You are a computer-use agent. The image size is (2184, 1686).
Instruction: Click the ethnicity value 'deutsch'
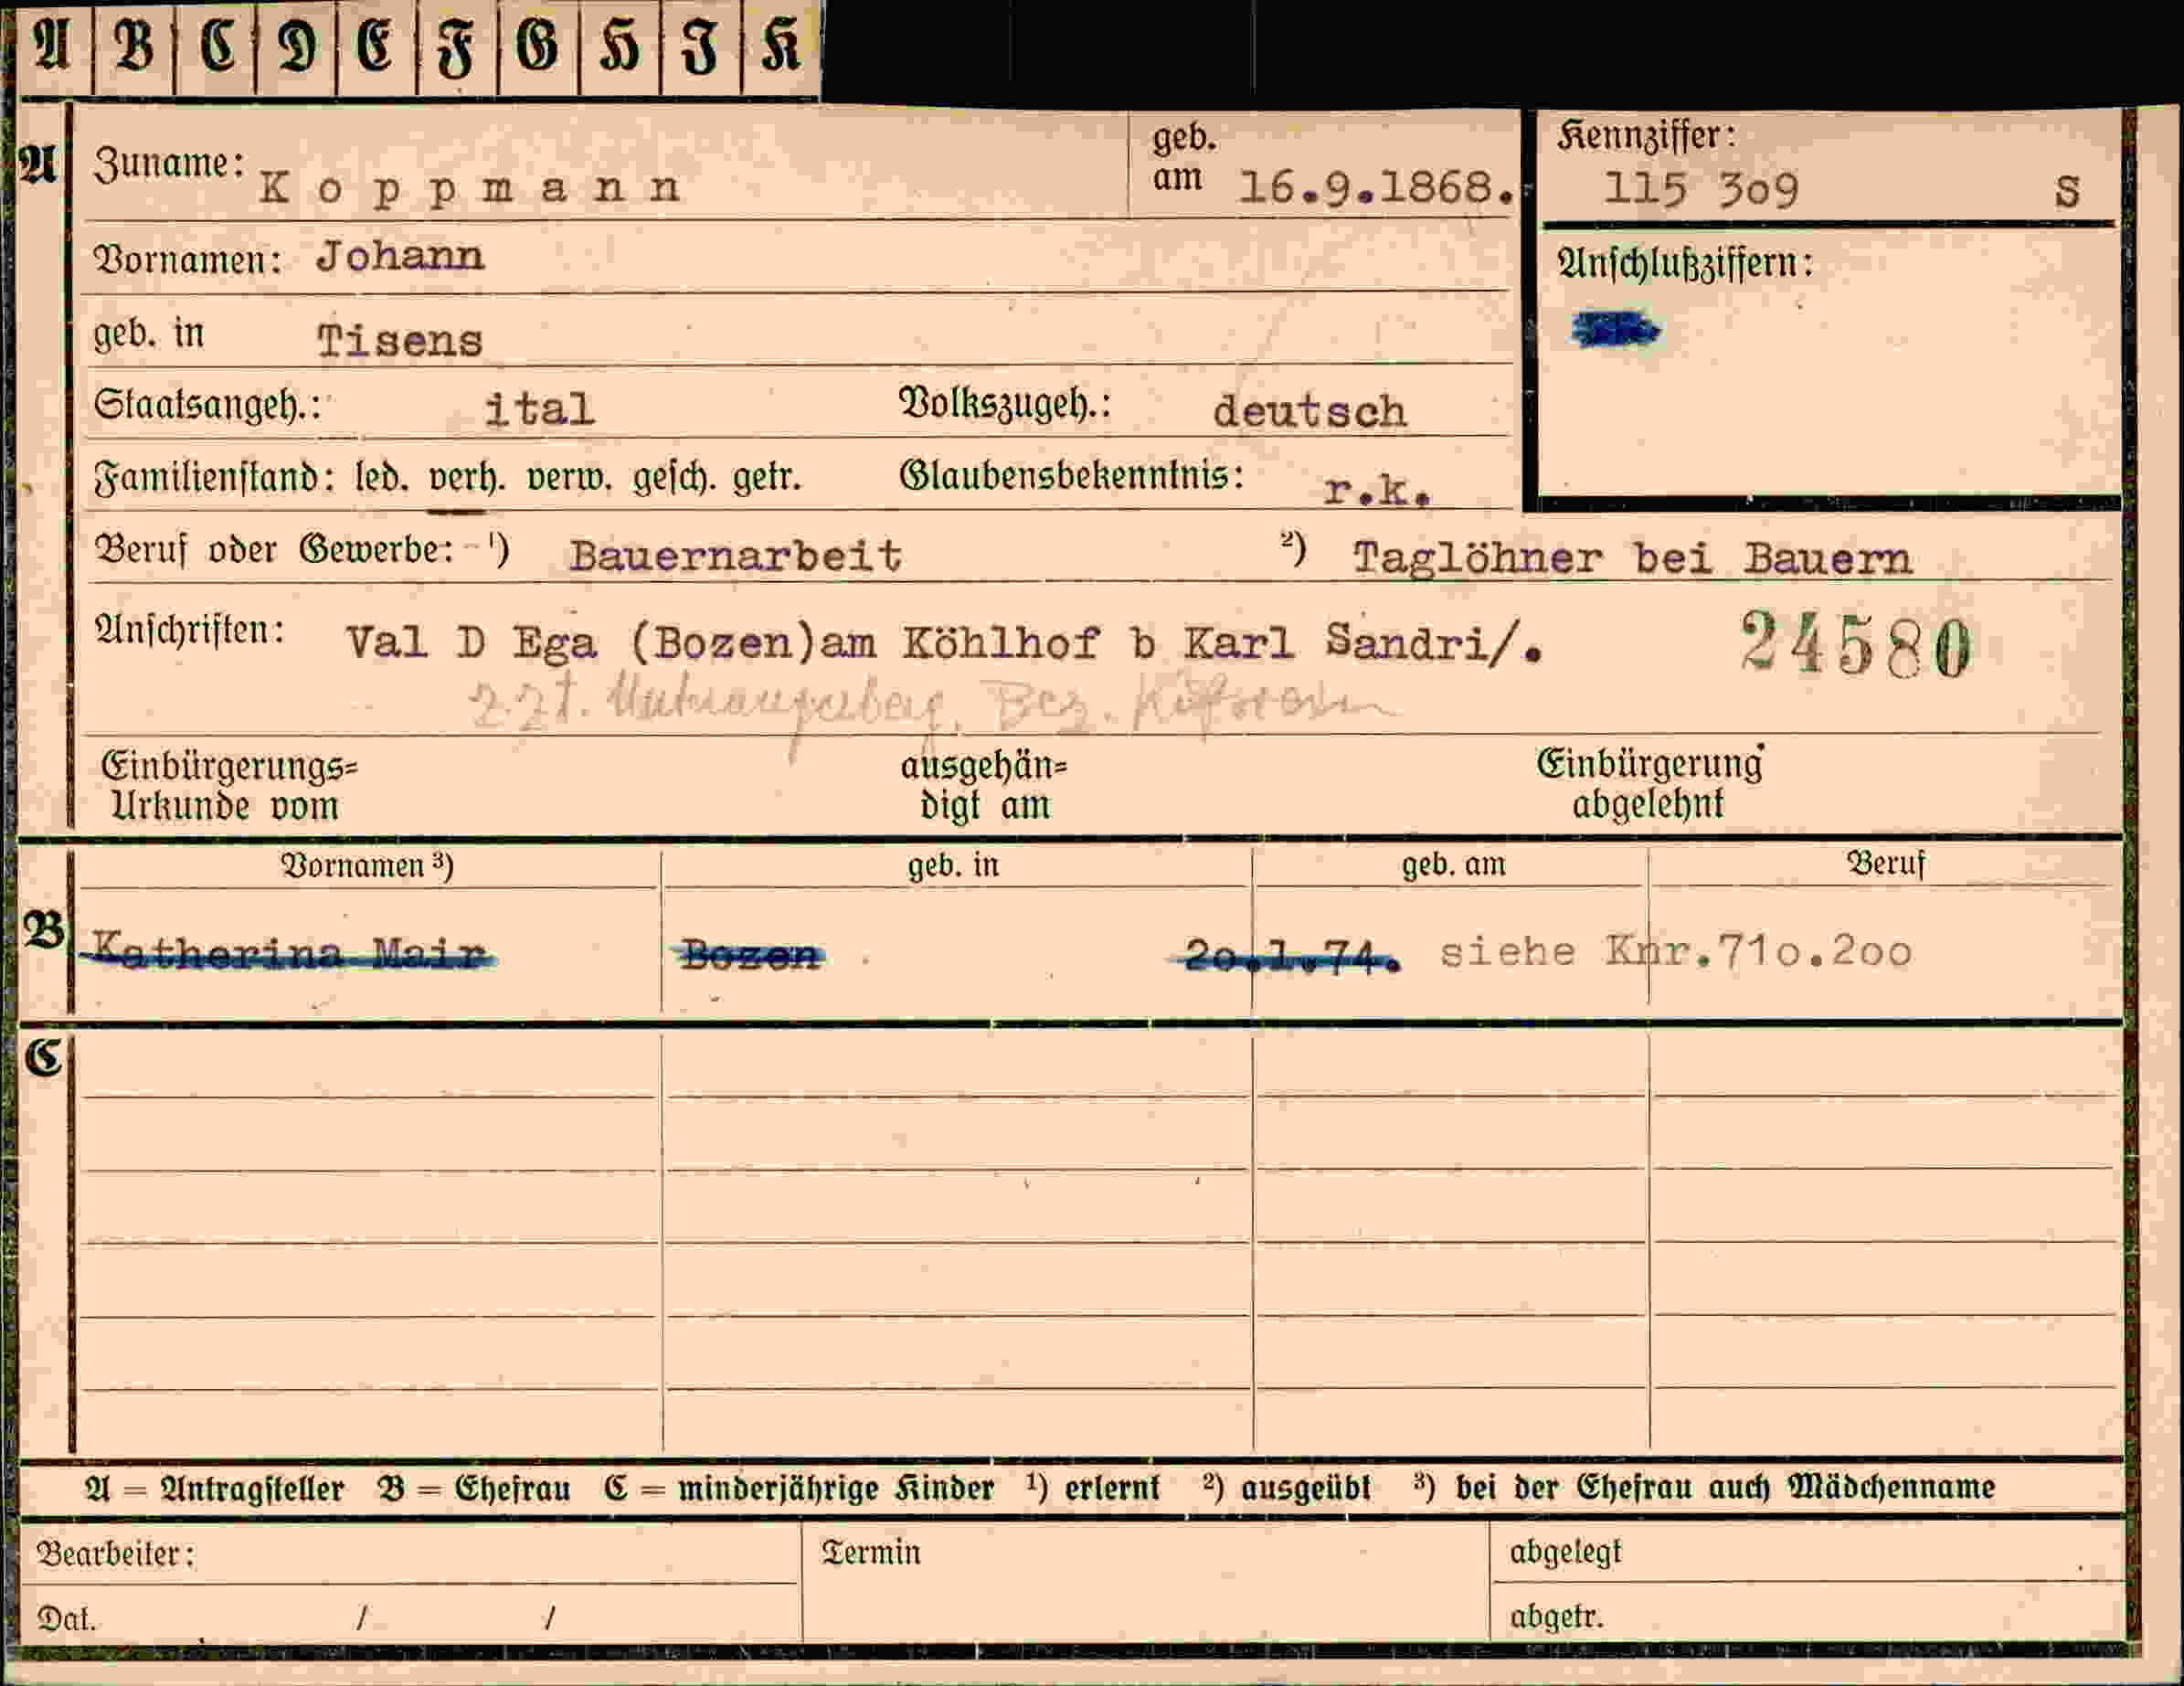point(1310,411)
